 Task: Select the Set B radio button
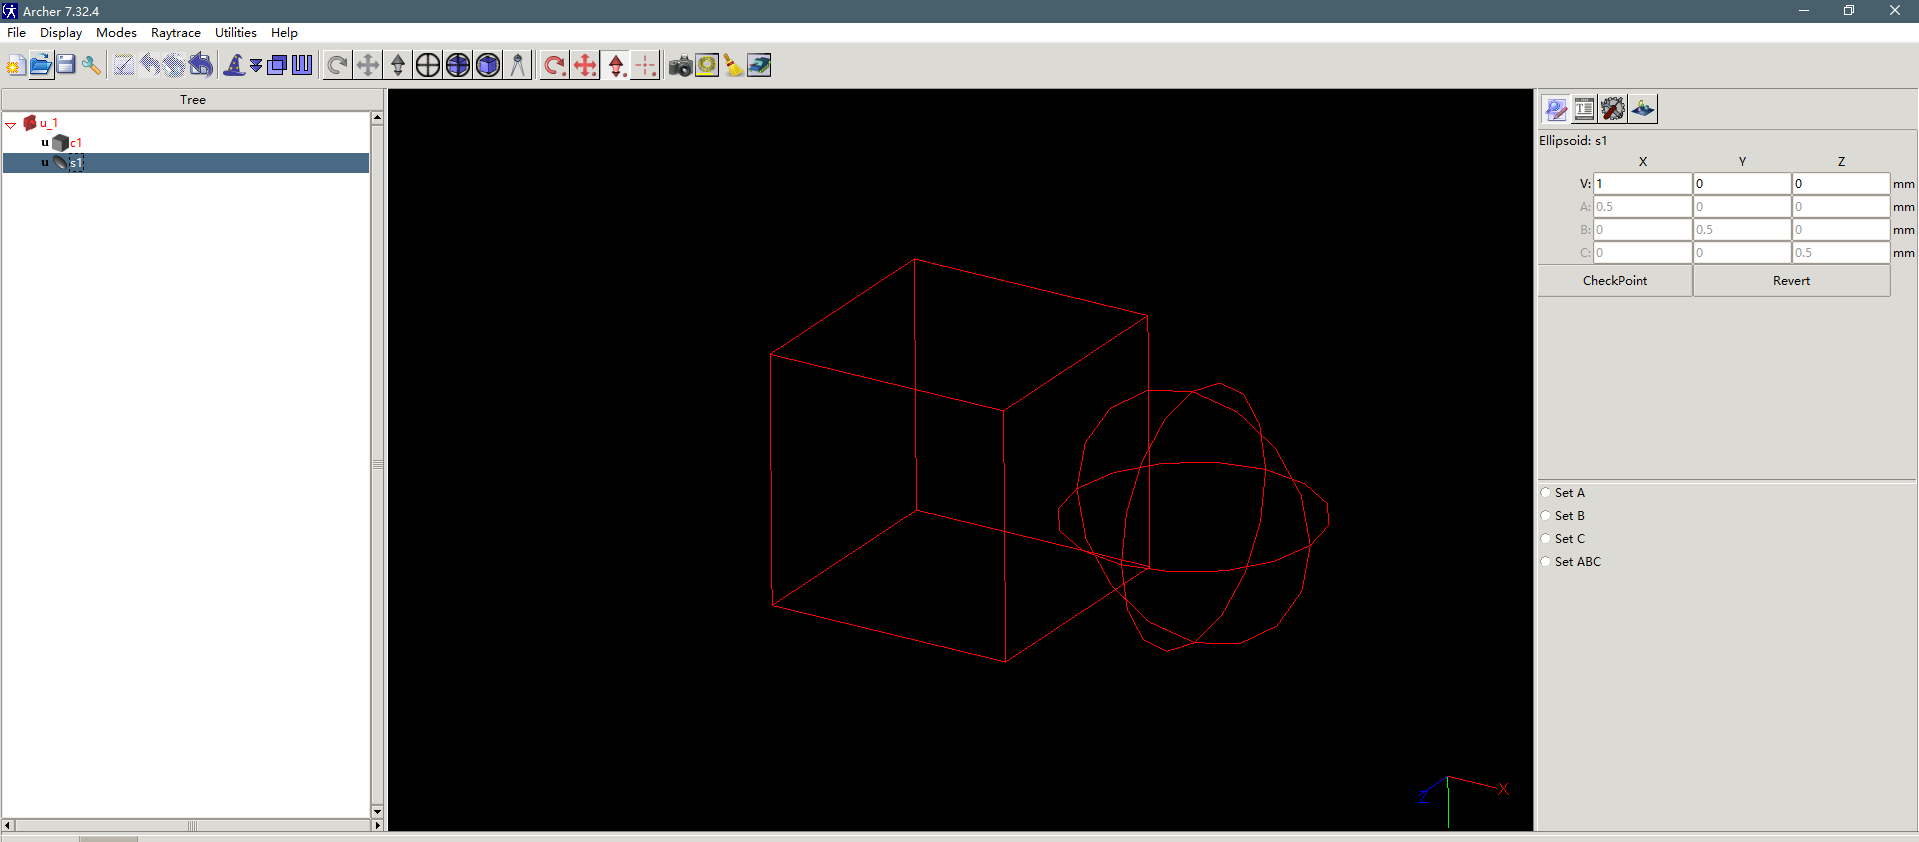pos(1546,516)
